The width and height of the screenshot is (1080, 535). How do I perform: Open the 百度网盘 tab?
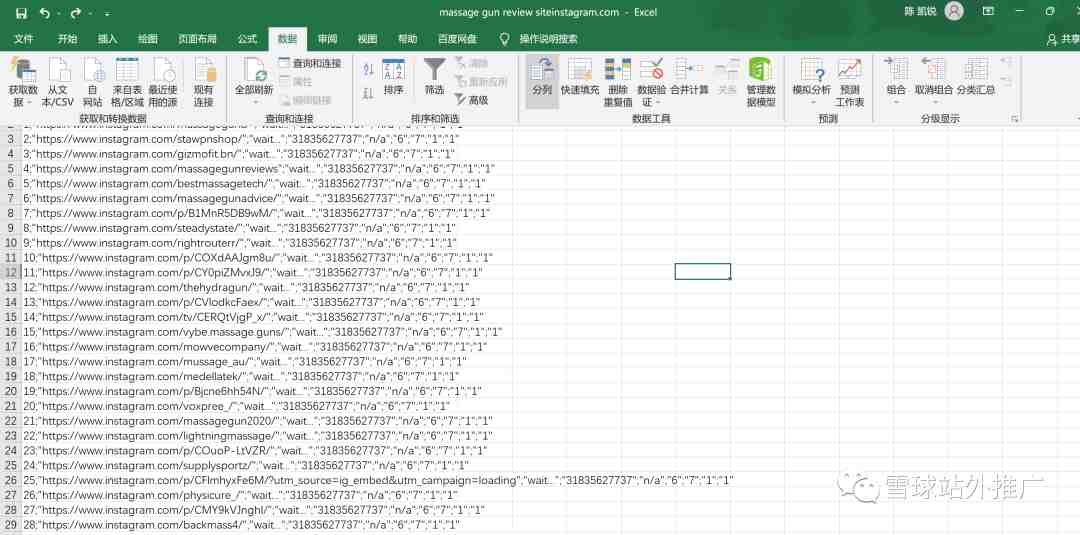(x=457, y=39)
